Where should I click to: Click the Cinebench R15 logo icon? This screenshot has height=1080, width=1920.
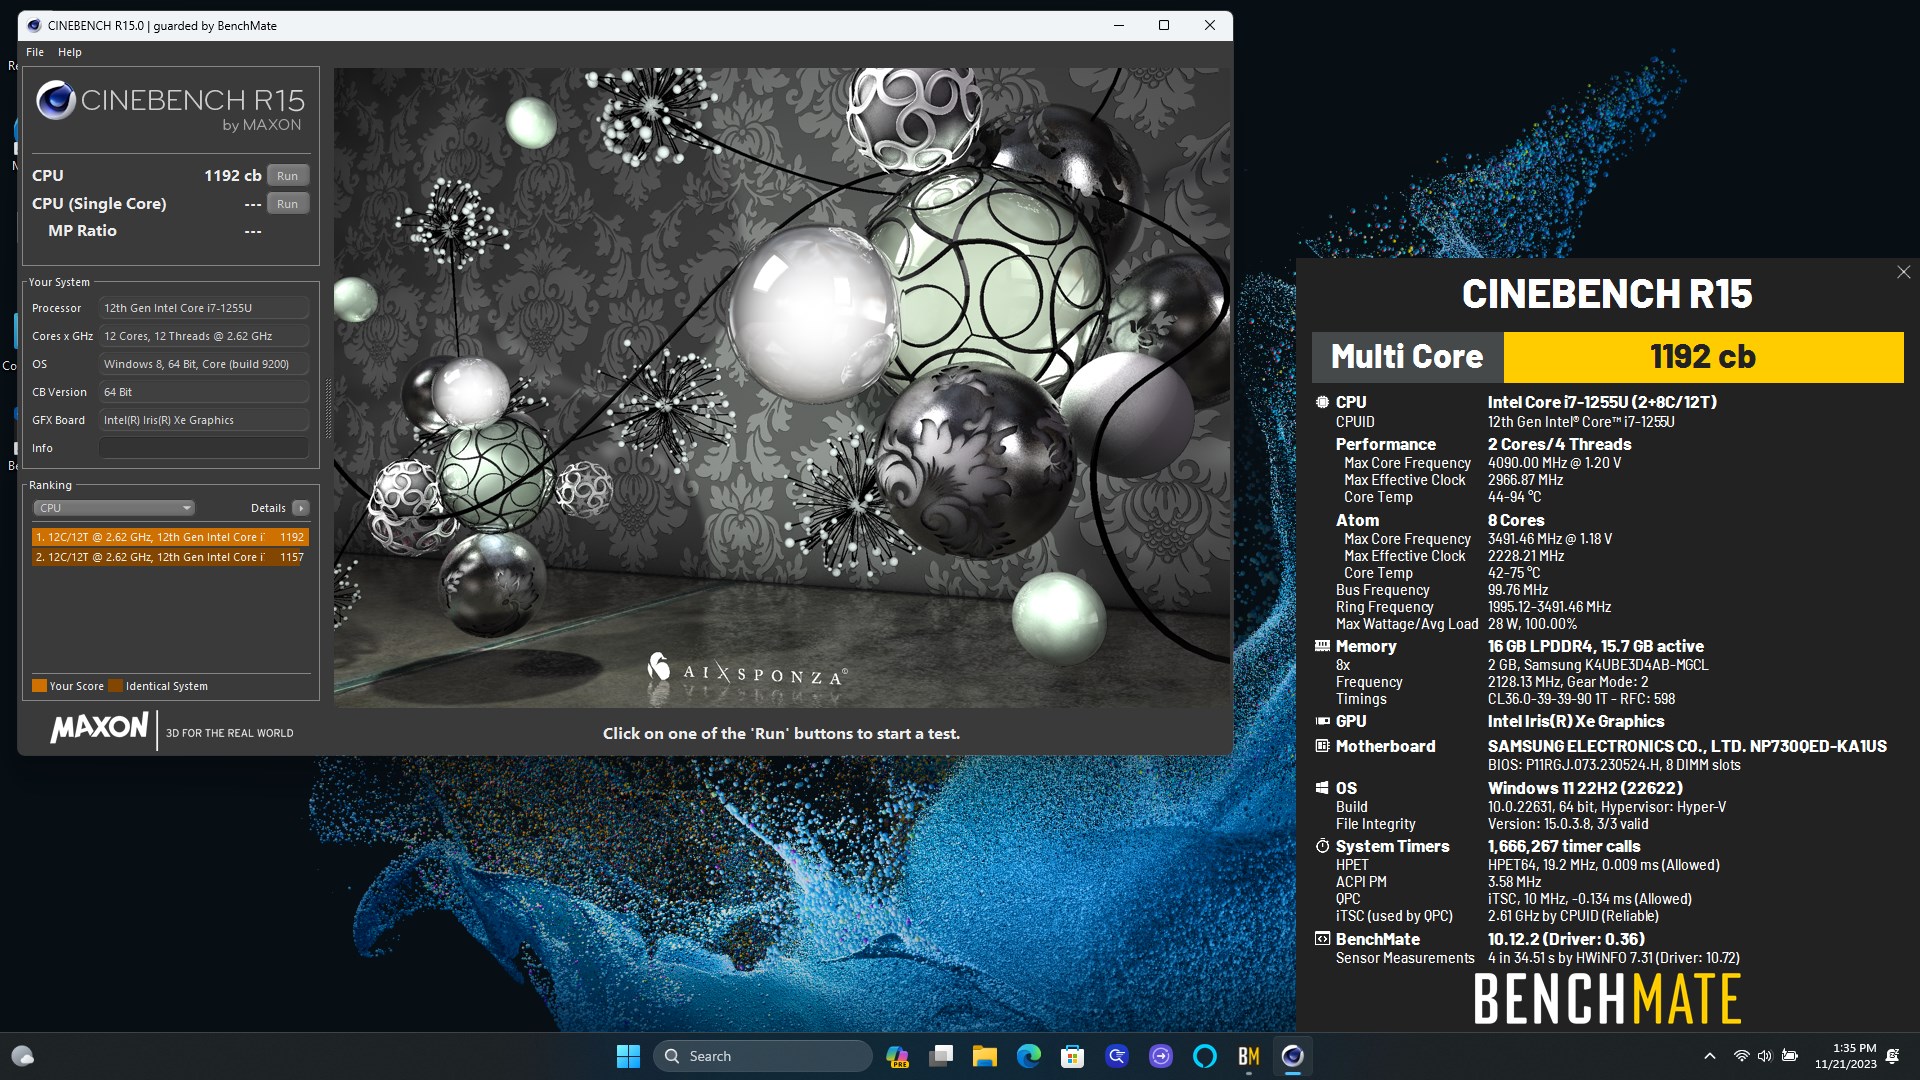(56, 100)
